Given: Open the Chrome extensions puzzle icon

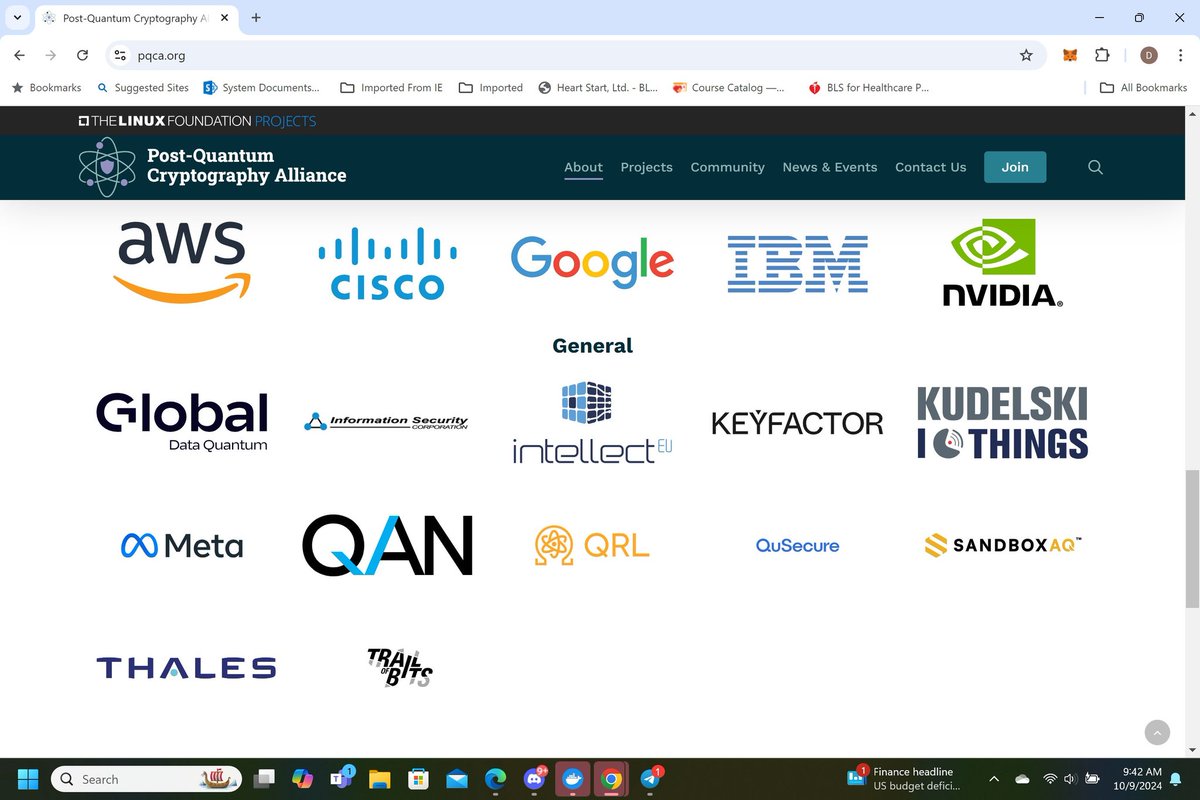Looking at the screenshot, I should coord(1102,55).
